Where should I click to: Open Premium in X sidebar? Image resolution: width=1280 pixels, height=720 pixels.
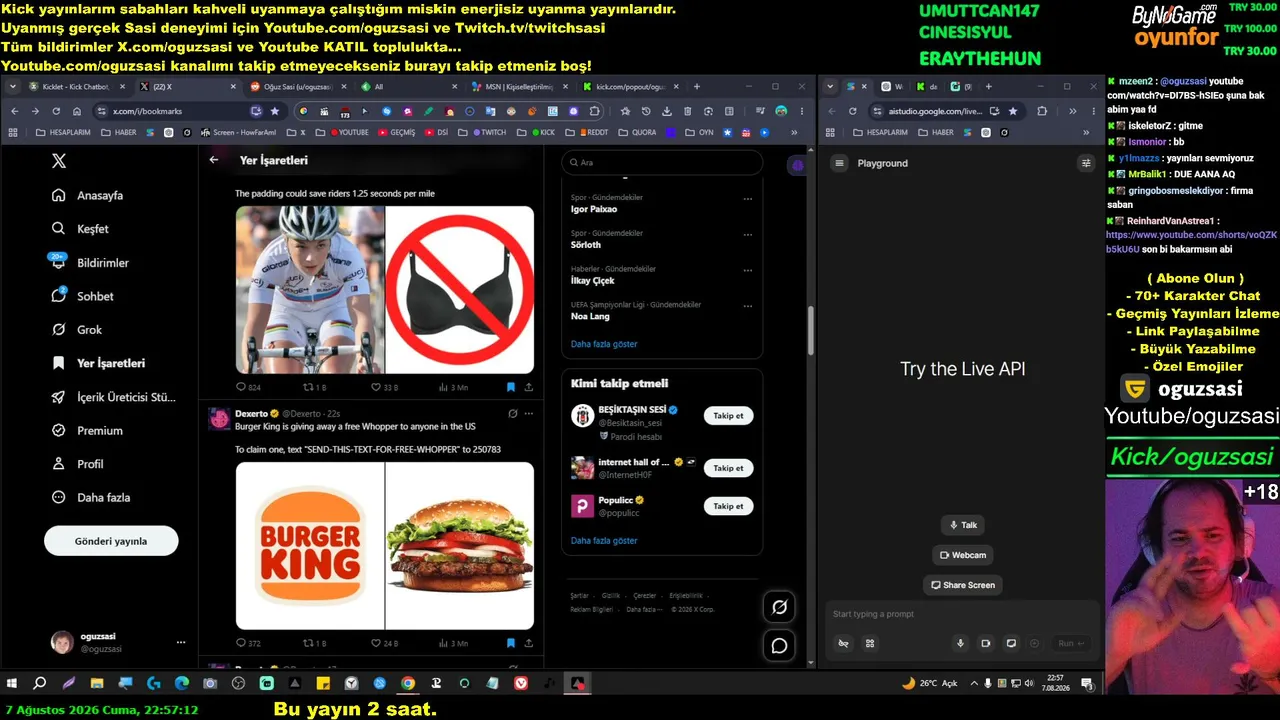click(87, 430)
